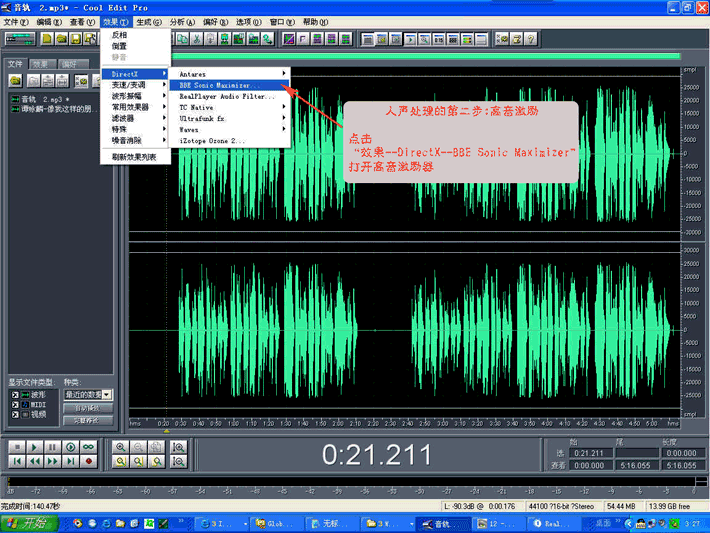Image resolution: width=710 pixels, height=533 pixels.
Task: Click the Go to Beginning button
Action: (16, 461)
